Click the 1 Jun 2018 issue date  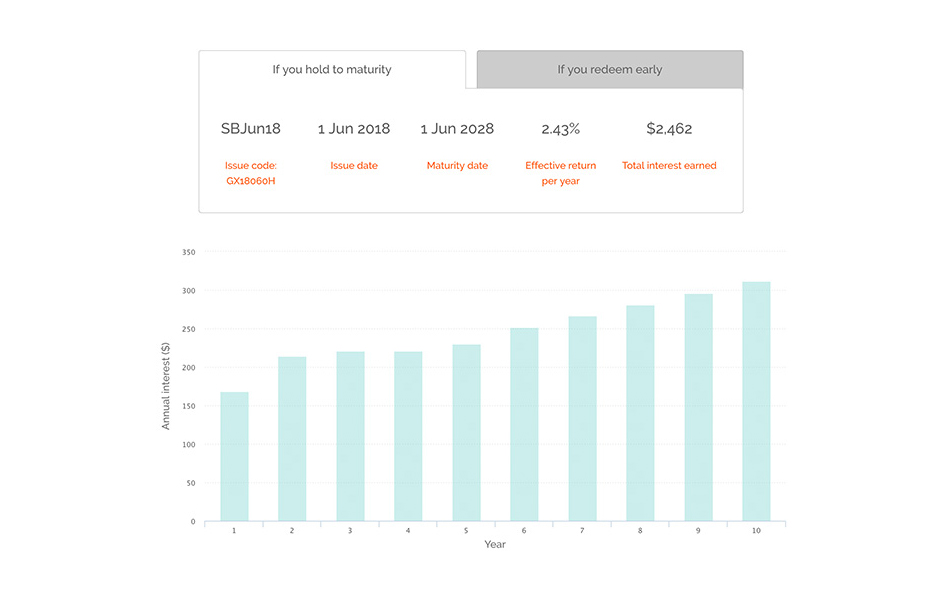coord(354,129)
